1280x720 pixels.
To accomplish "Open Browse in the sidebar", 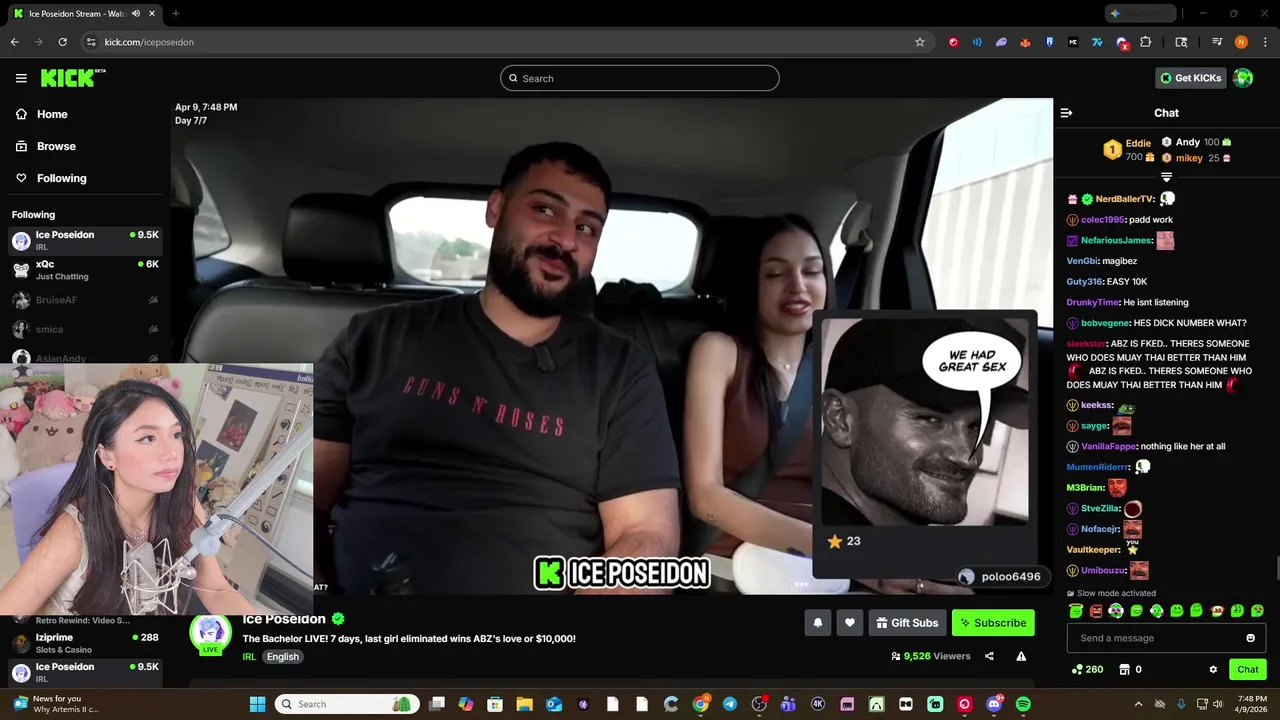I will point(45,146).
